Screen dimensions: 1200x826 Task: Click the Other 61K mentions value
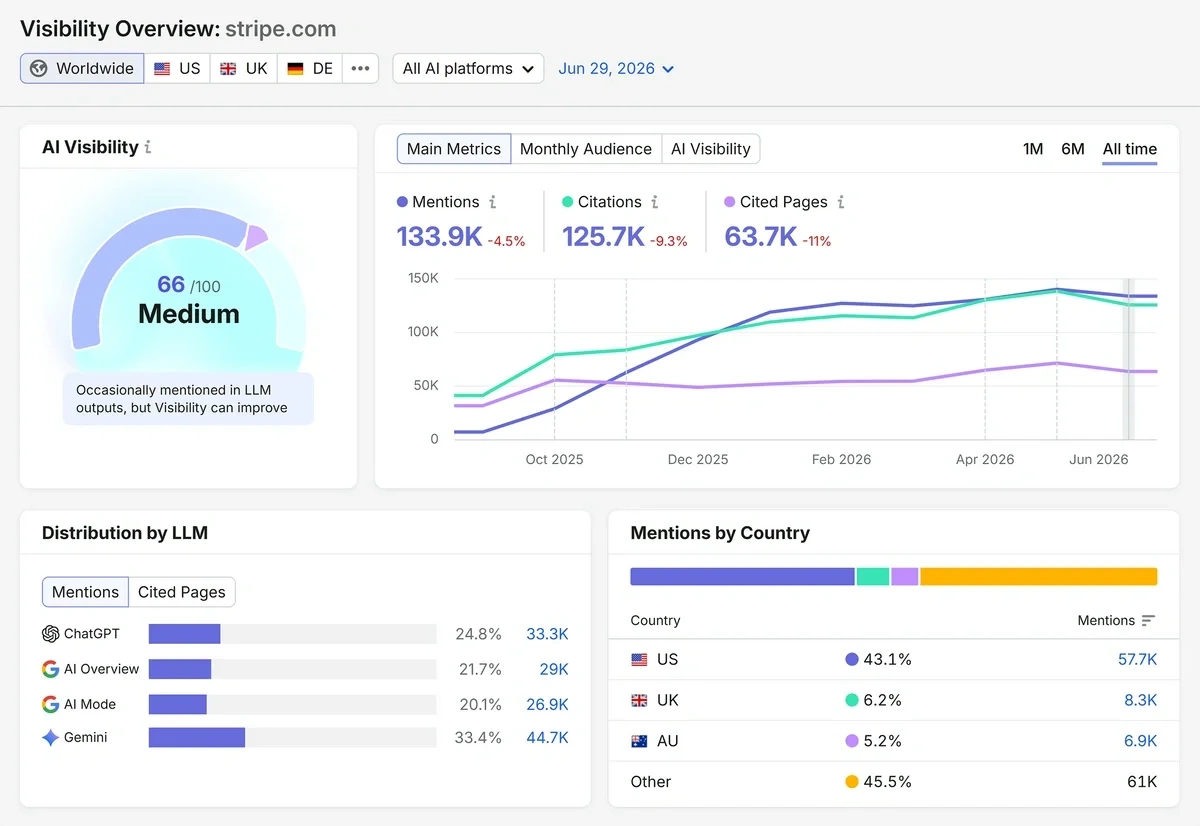click(1142, 782)
